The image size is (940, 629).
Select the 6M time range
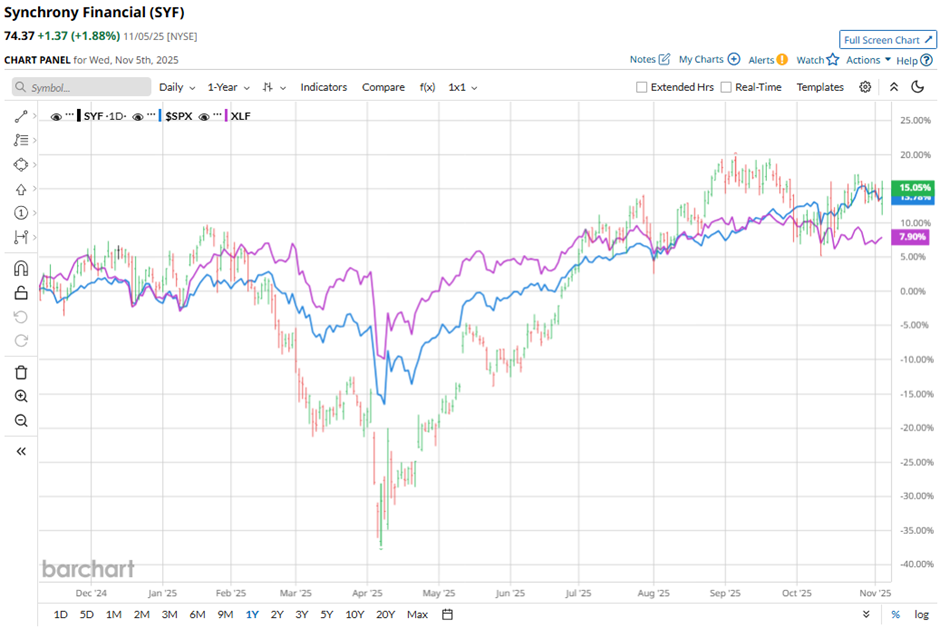(x=197, y=614)
